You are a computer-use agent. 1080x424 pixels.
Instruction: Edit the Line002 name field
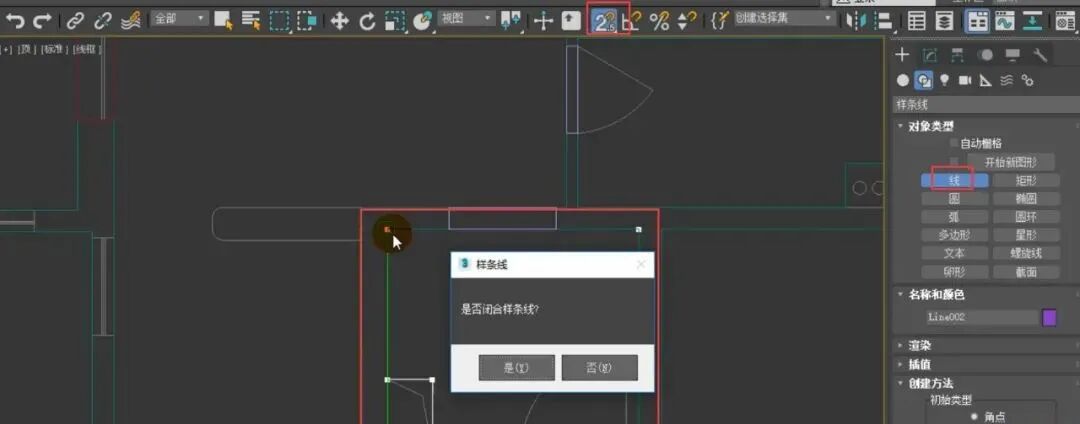980,317
